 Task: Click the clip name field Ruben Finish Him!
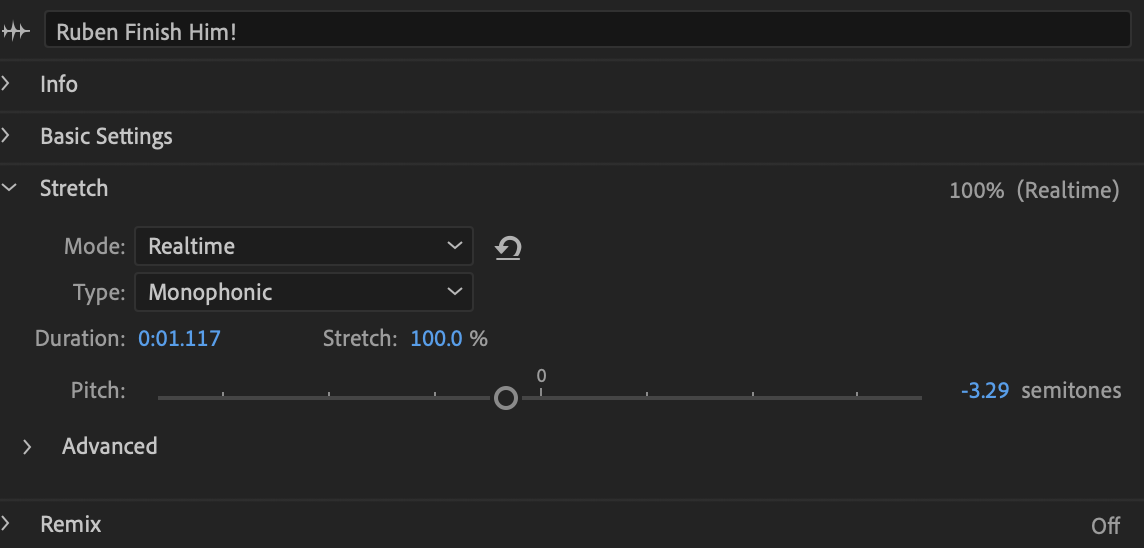(587, 32)
